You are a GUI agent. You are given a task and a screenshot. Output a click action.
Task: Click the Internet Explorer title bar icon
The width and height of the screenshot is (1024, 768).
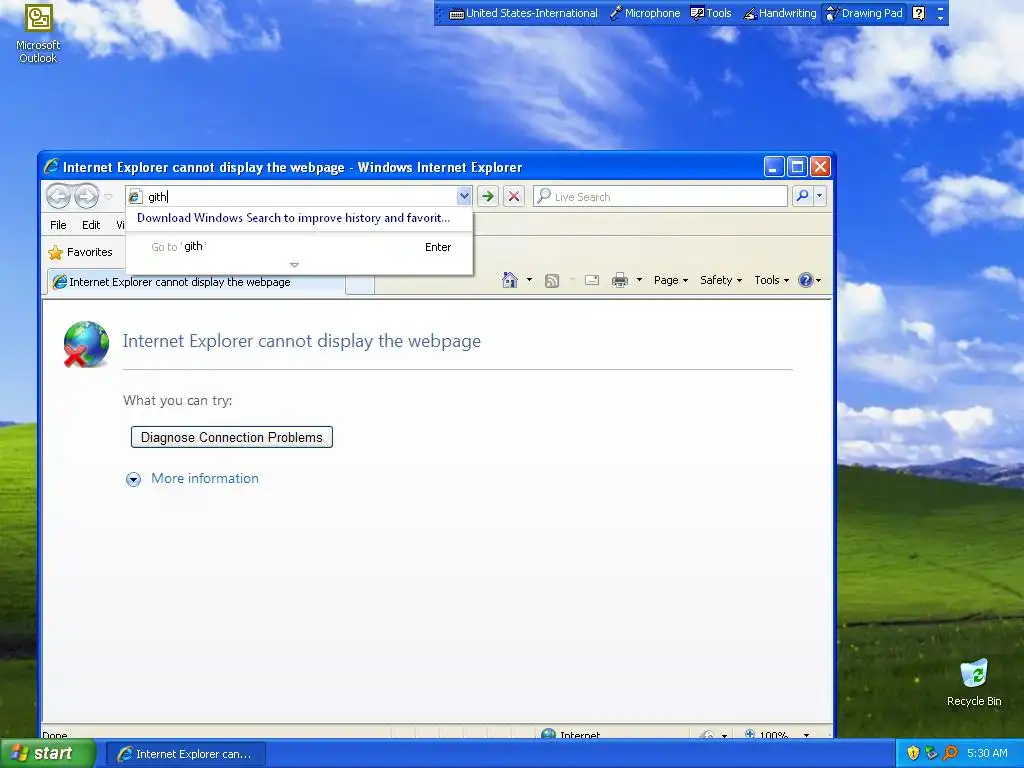51,167
